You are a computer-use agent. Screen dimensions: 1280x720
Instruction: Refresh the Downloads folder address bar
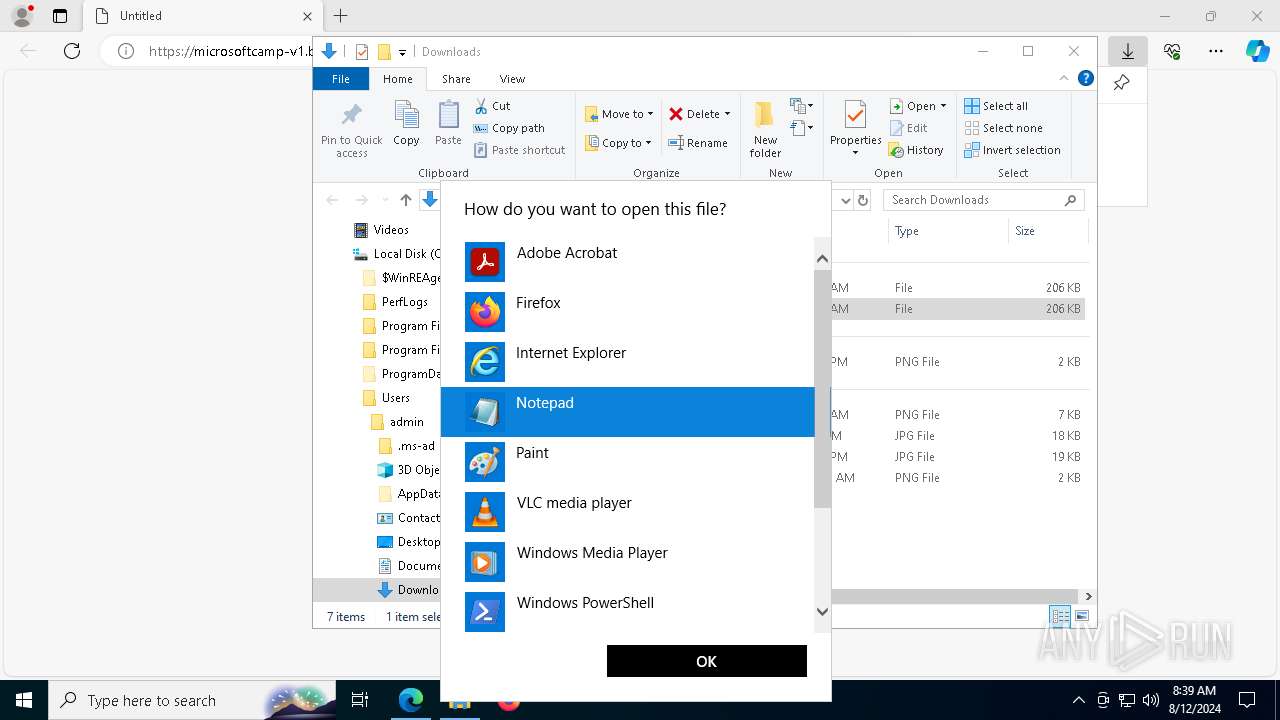coord(863,200)
